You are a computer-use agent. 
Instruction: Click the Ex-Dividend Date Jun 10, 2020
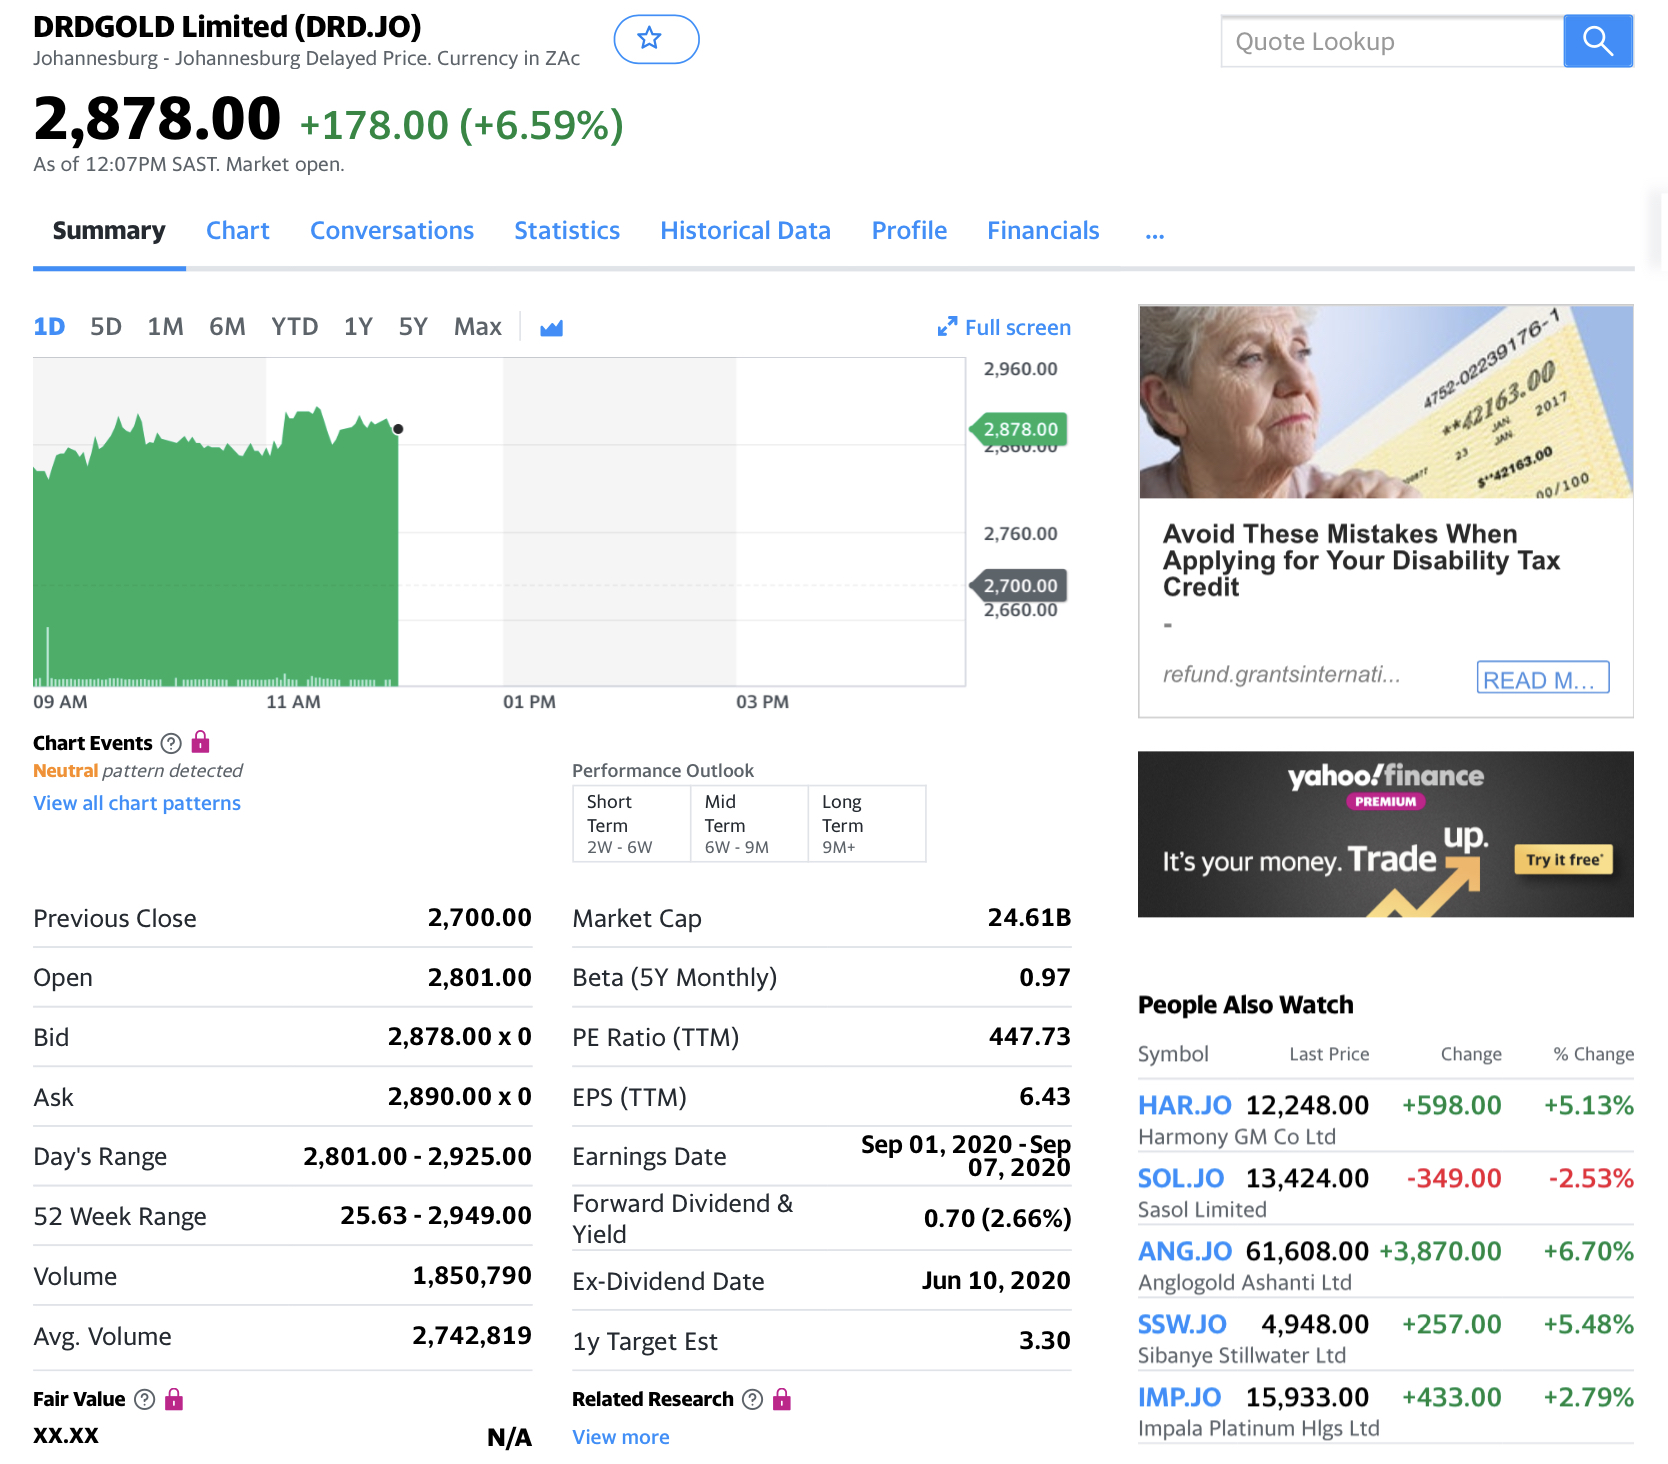pyautogui.click(x=996, y=1281)
